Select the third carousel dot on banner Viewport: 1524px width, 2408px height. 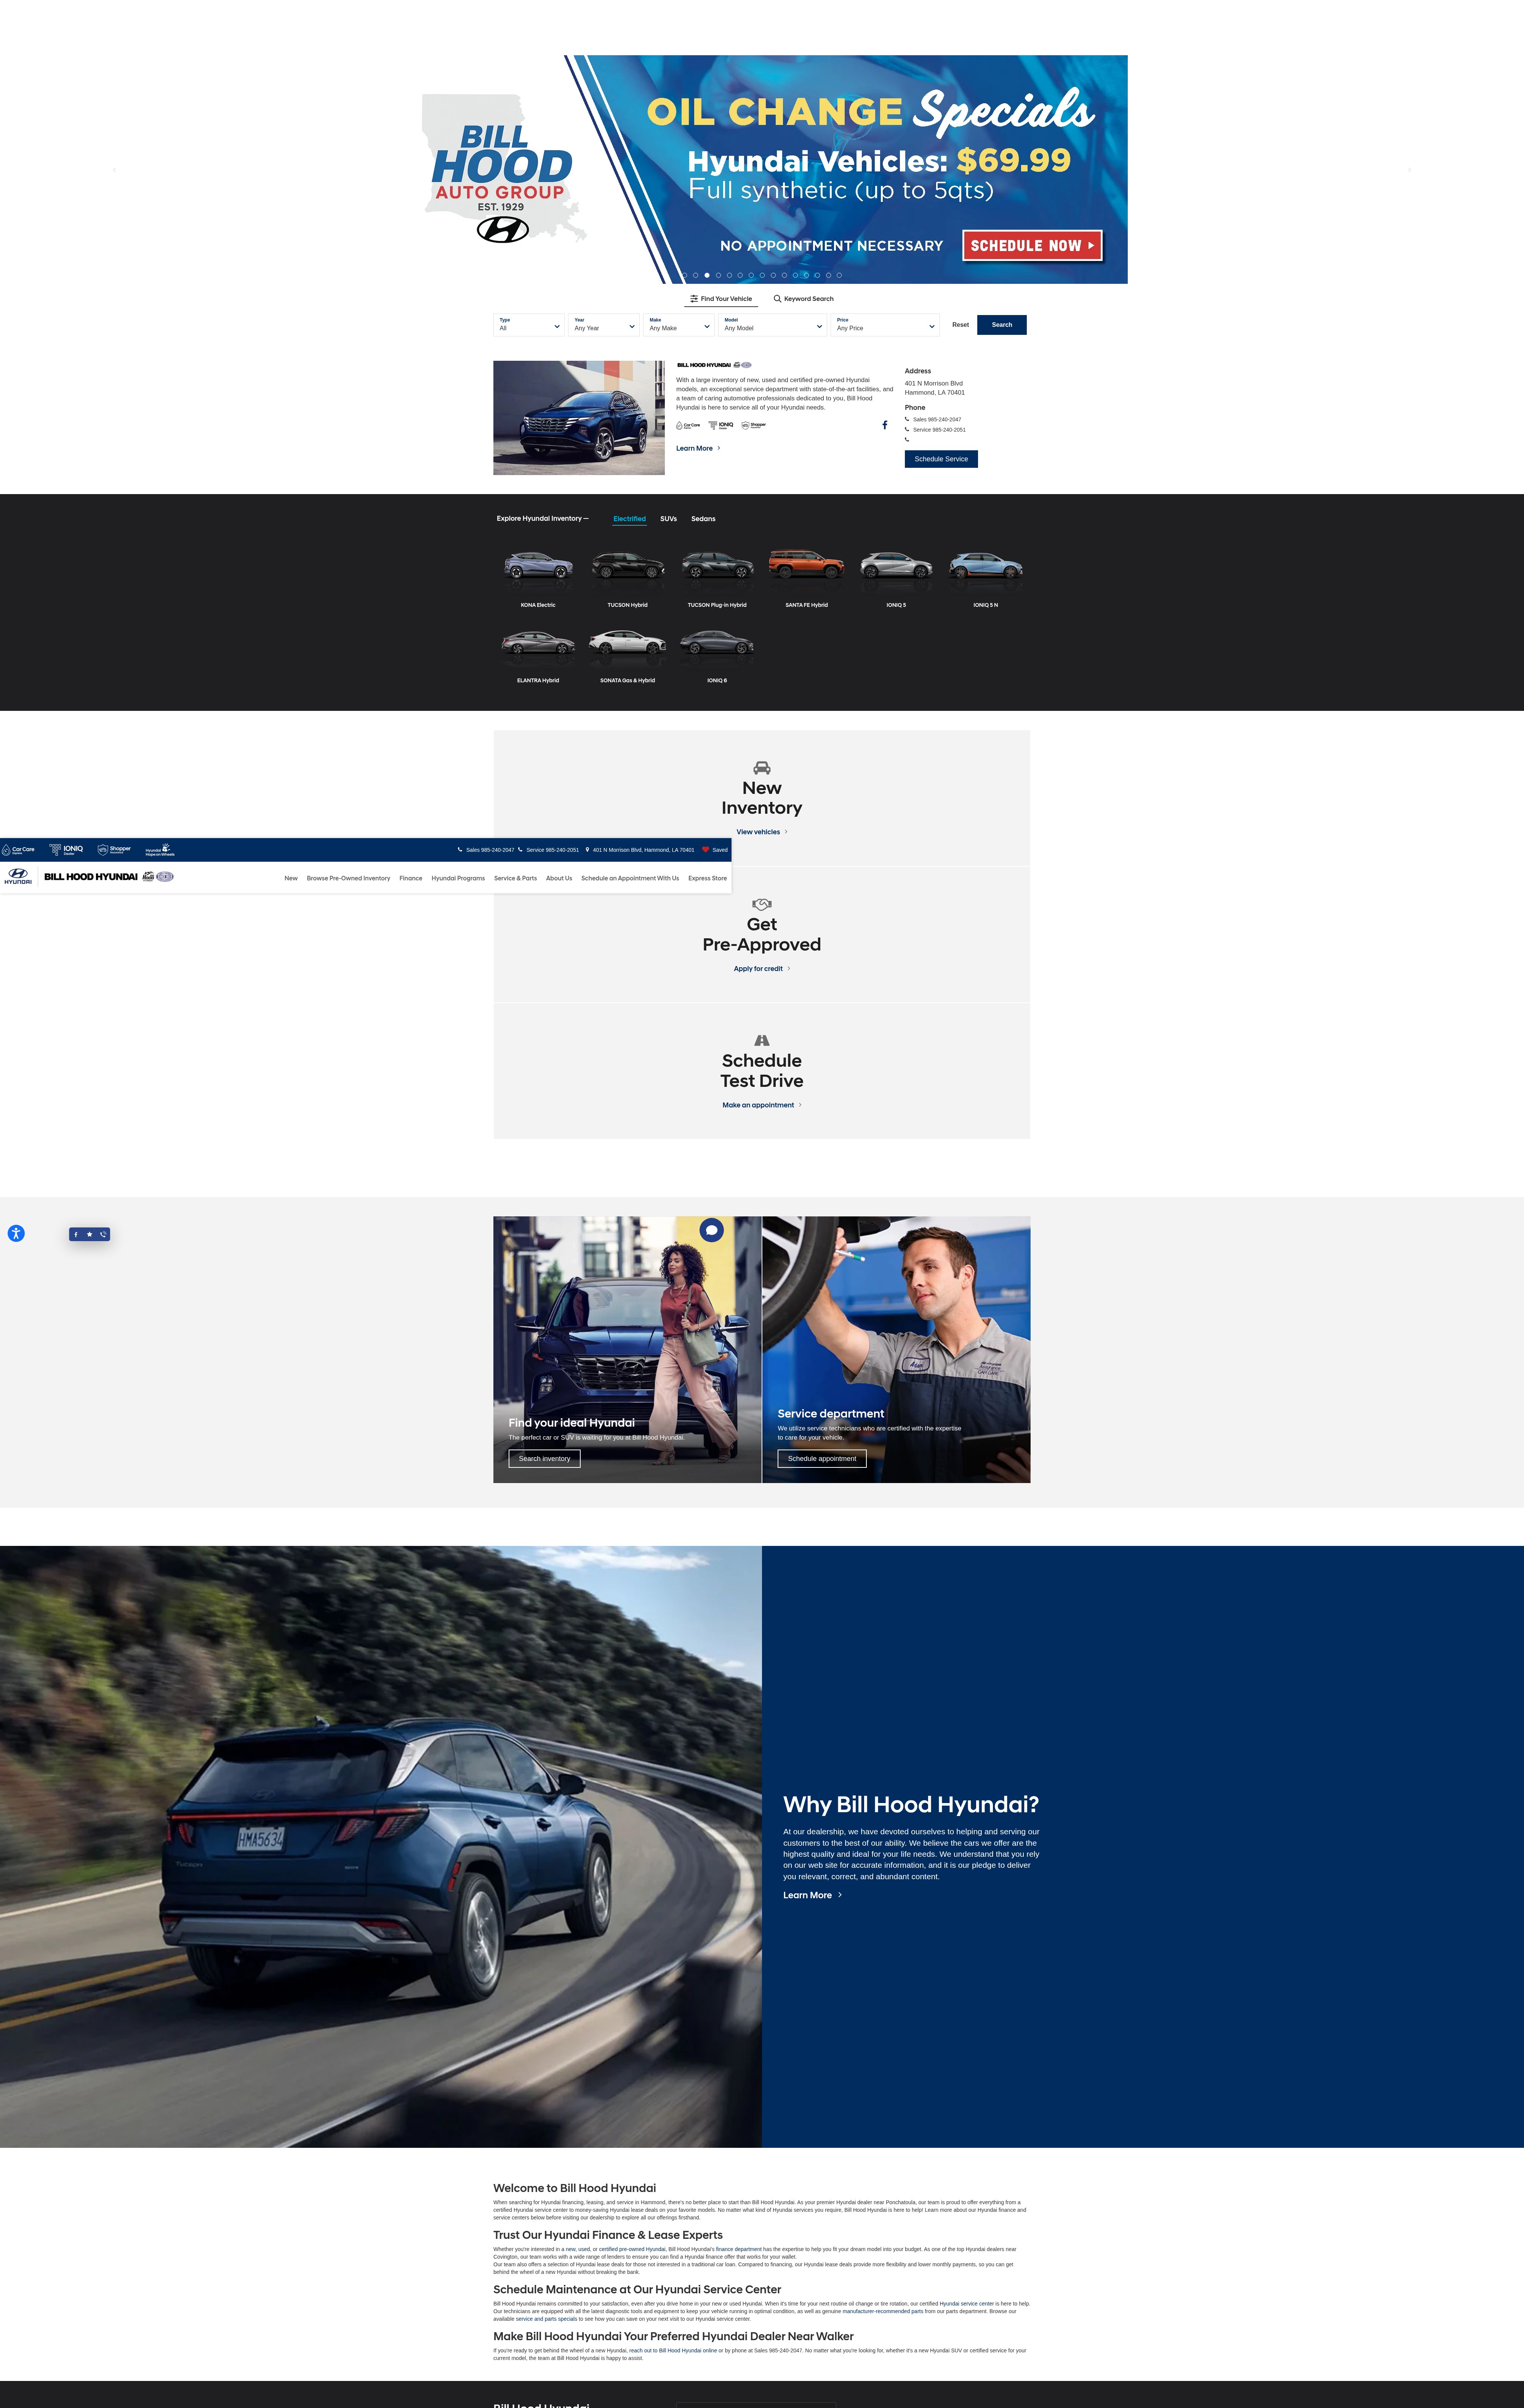[x=707, y=275]
